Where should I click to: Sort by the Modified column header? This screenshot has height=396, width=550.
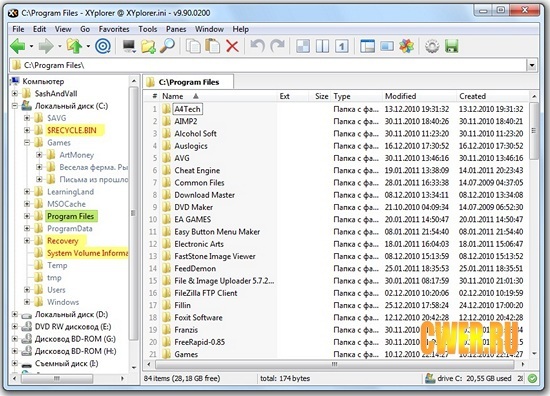(400, 96)
